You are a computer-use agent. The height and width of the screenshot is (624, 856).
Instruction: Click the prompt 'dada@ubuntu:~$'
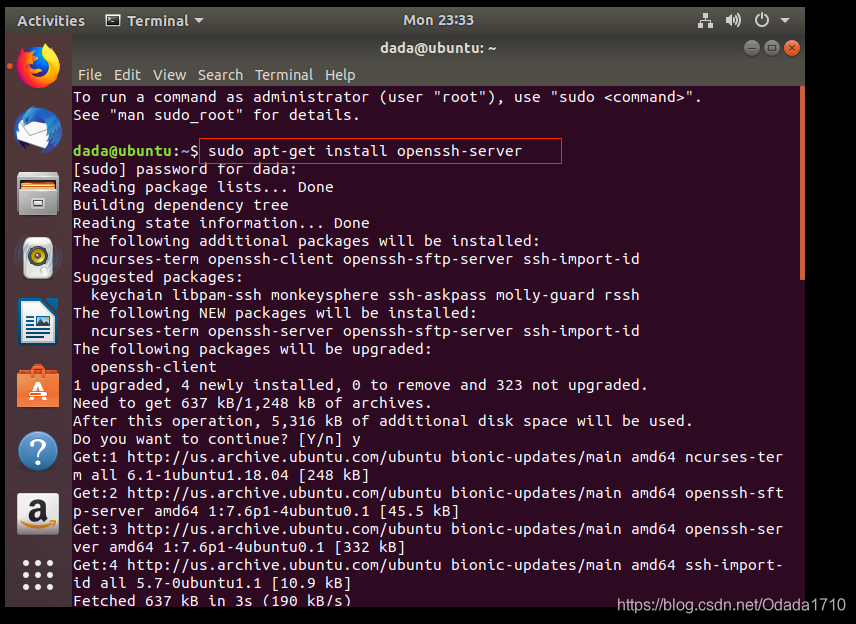pos(135,151)
